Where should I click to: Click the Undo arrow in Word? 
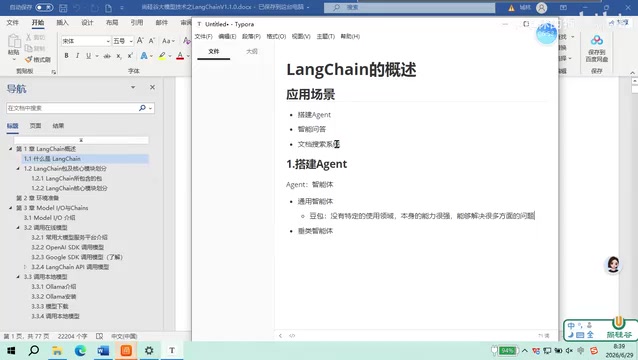(77, 8)
